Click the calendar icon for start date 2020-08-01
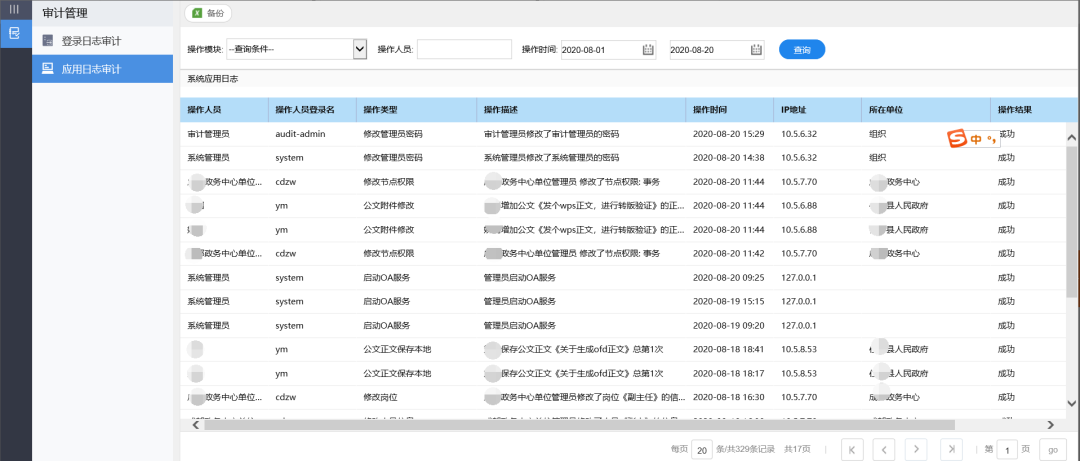Screen dimensions: 1080x461 tap(648, 49)
